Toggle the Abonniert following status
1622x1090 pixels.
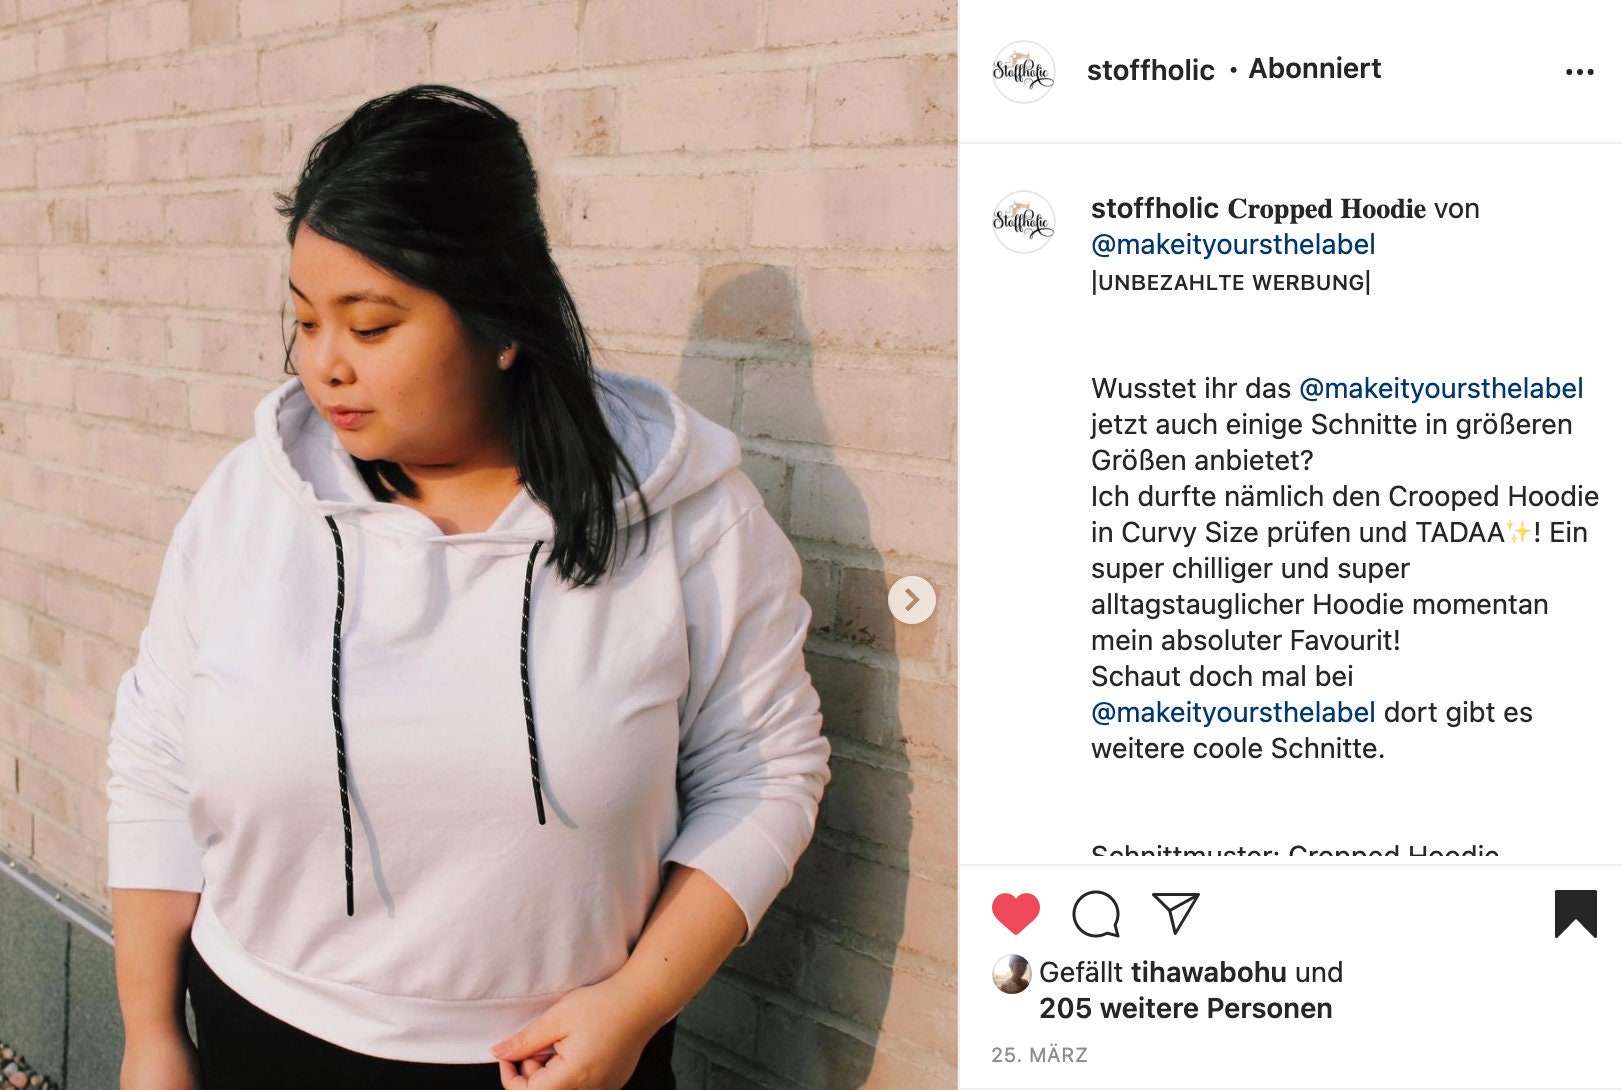(1314, 69)
